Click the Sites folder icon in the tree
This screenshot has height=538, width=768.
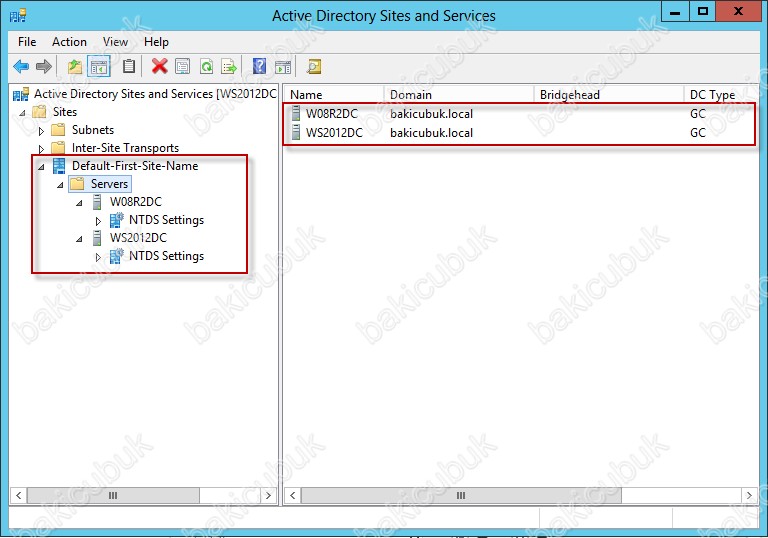pyautogui.click(x=39, y=112)
